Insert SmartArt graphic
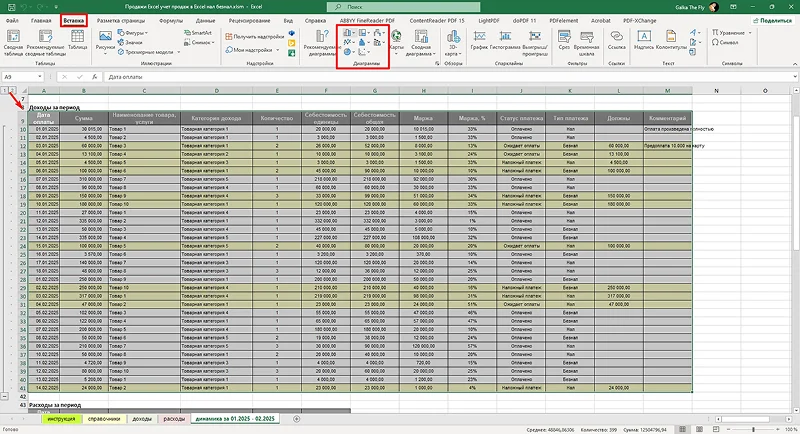 198,33
